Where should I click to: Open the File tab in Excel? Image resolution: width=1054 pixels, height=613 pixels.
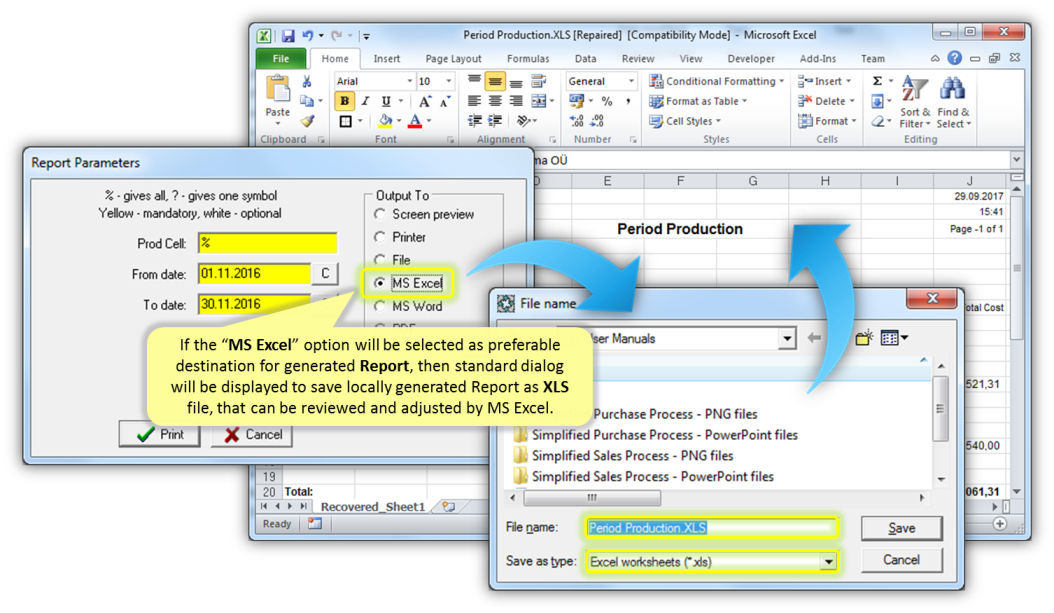coord(281,59)
